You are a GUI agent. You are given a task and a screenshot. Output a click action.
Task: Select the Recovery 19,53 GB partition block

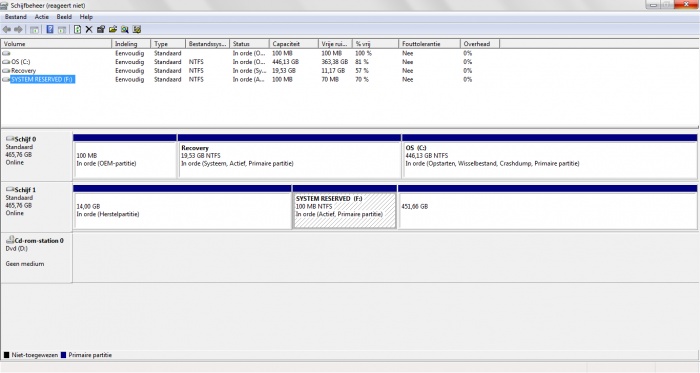tap(289, 156)
